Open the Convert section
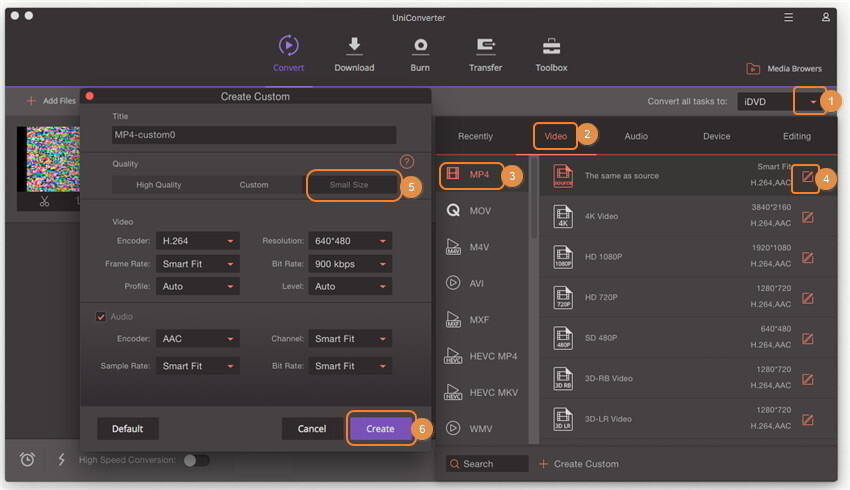This screenshot has height=490, width=850. click(x=288, y=53)
